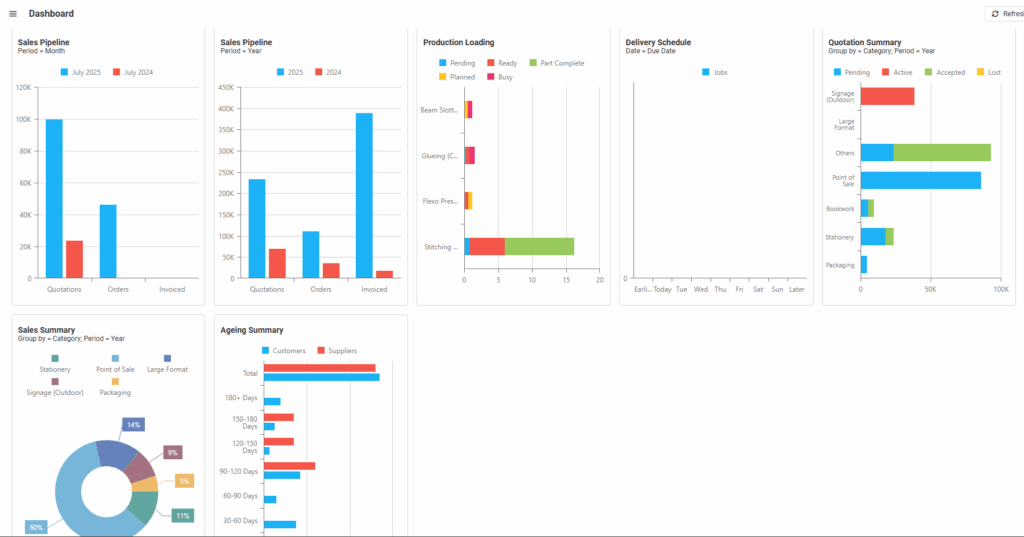Click the Customers legend swatch in Ageing Summary
Image resolution: width=1024 pixels, height=537 pixels.
266,351
